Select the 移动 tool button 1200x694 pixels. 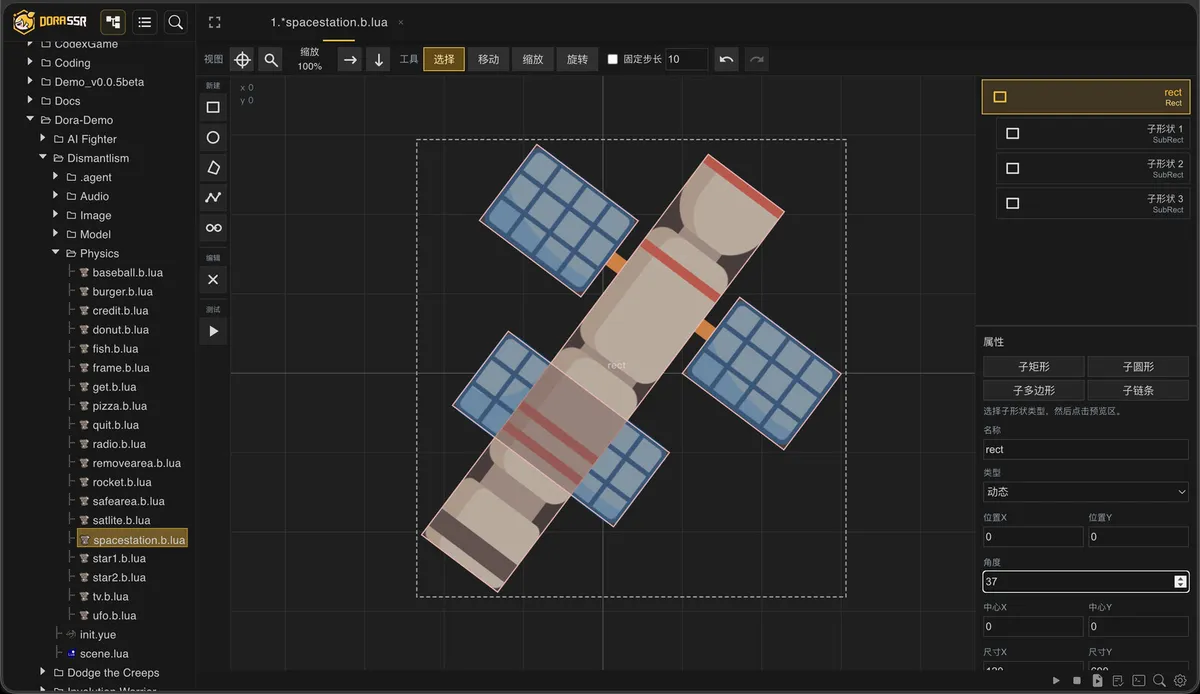click(488, 60)
